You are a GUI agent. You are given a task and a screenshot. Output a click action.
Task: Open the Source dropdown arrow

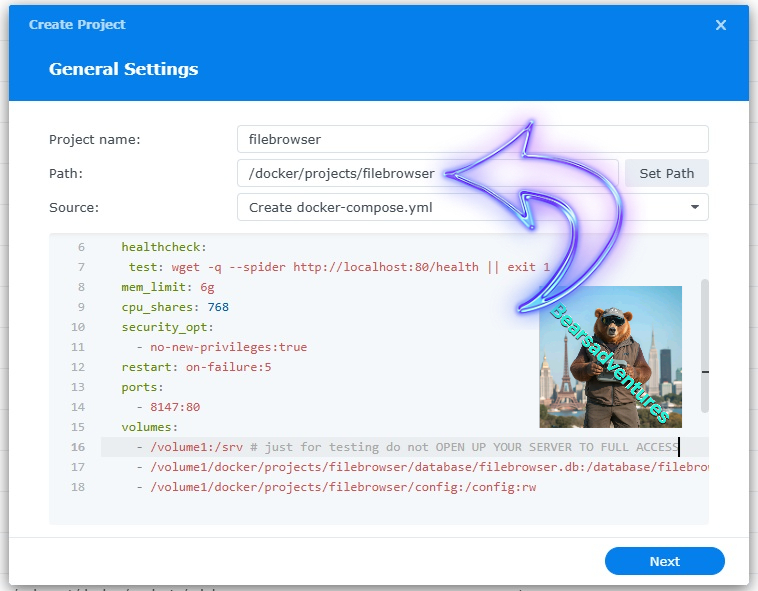pos(694,207)
